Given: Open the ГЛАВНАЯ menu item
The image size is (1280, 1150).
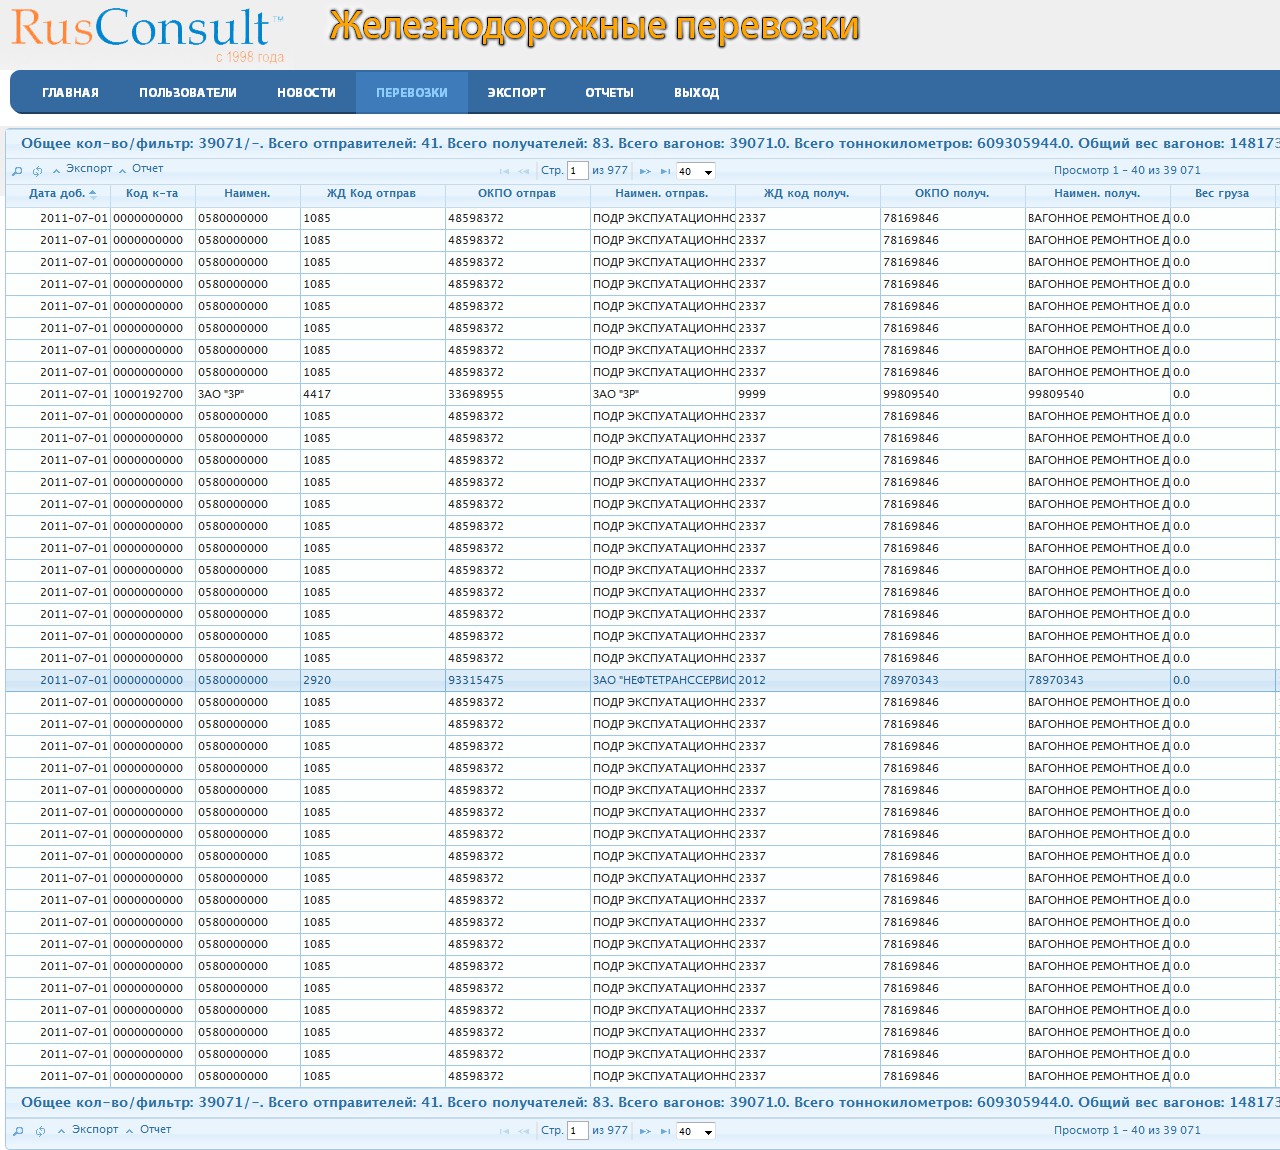Looking at the screenshot, I should 70,93.
